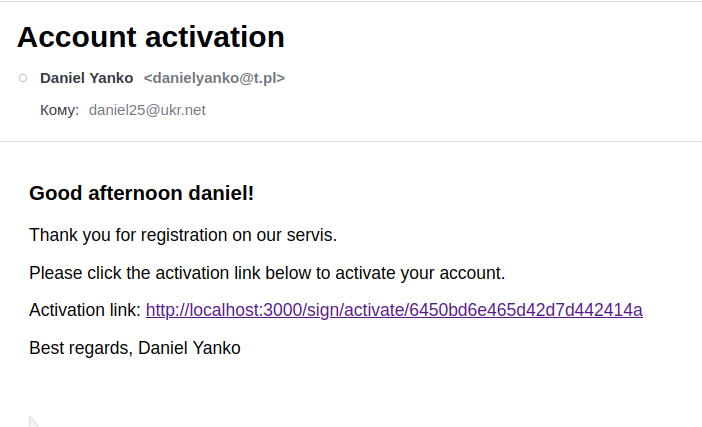Image resolution: width=702 pixels, height=427 pixels.
Task: Click the small arrow icon below the signature
Action: click(x=33, y=421)
